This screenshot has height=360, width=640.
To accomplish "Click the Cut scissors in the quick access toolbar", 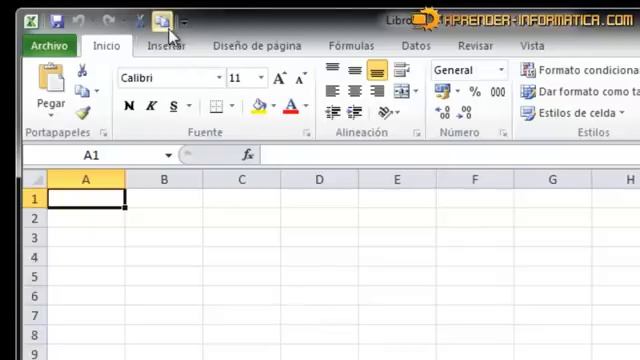I will tap(140, 21).
